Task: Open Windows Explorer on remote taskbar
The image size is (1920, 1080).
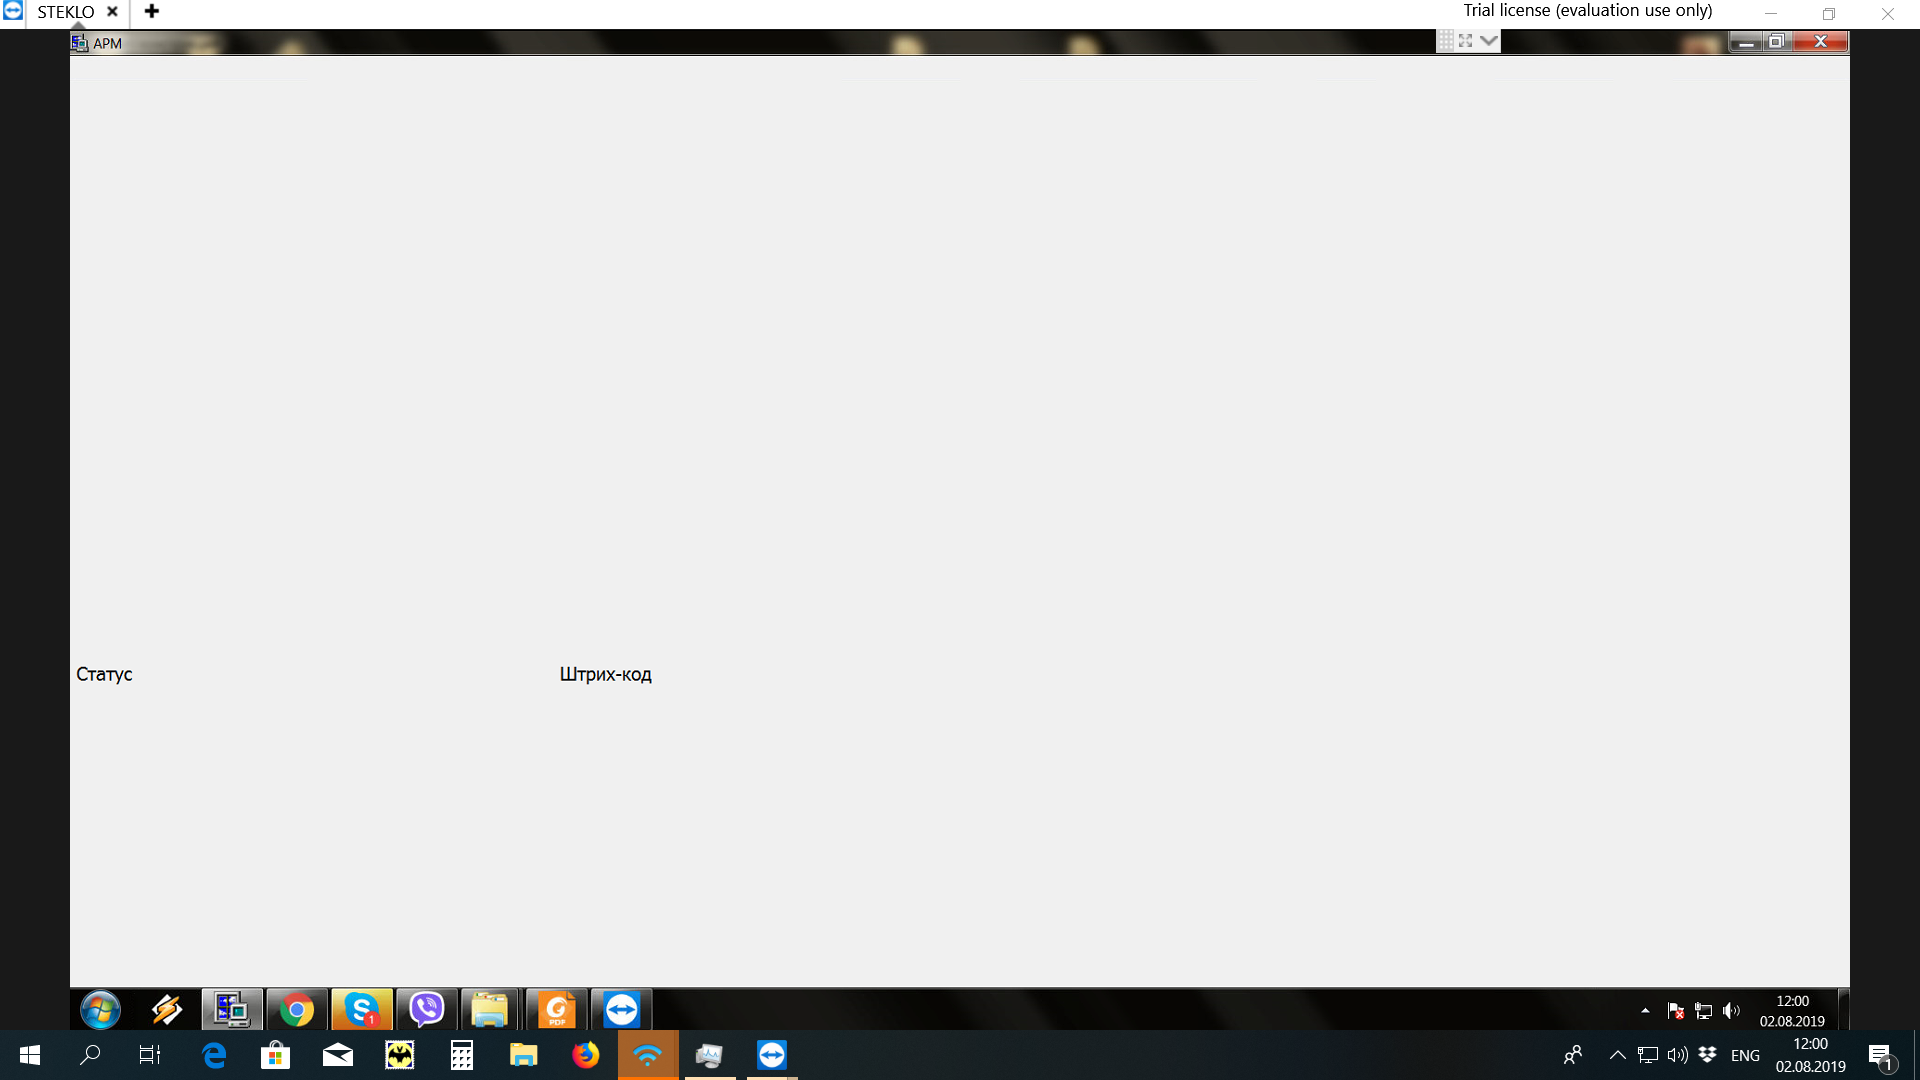Action: click(490, 1010)
